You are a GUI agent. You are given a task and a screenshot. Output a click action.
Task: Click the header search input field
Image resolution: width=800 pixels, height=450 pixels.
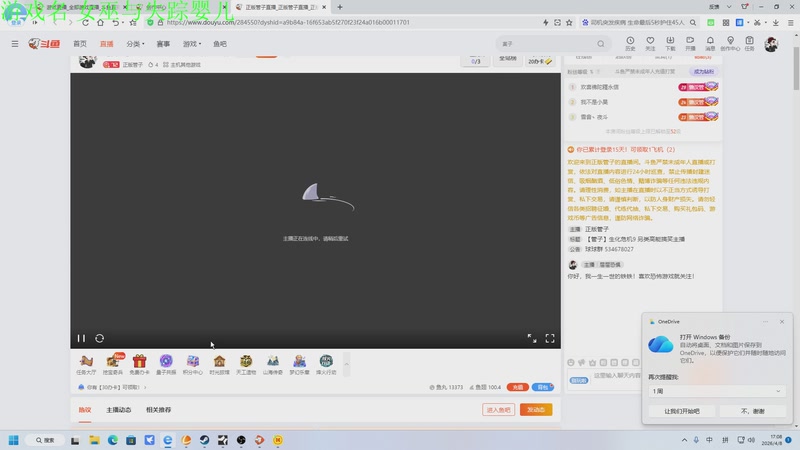pos(546,44)
